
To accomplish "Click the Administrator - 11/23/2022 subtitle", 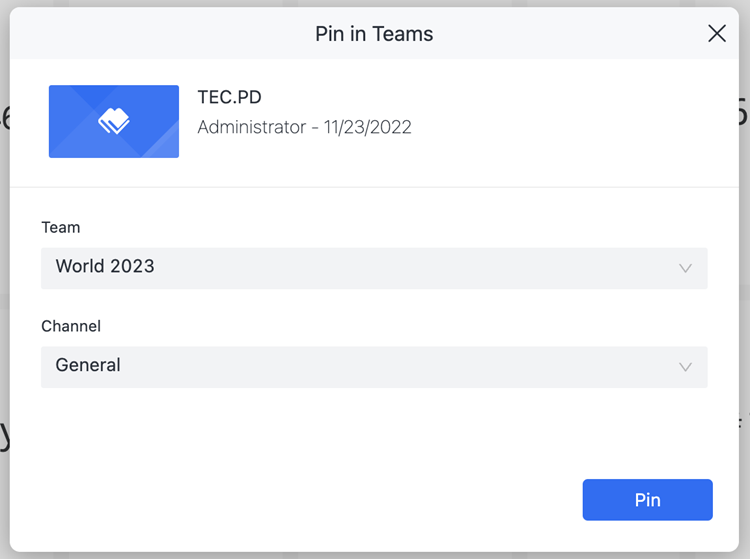I will pos(304,127).
